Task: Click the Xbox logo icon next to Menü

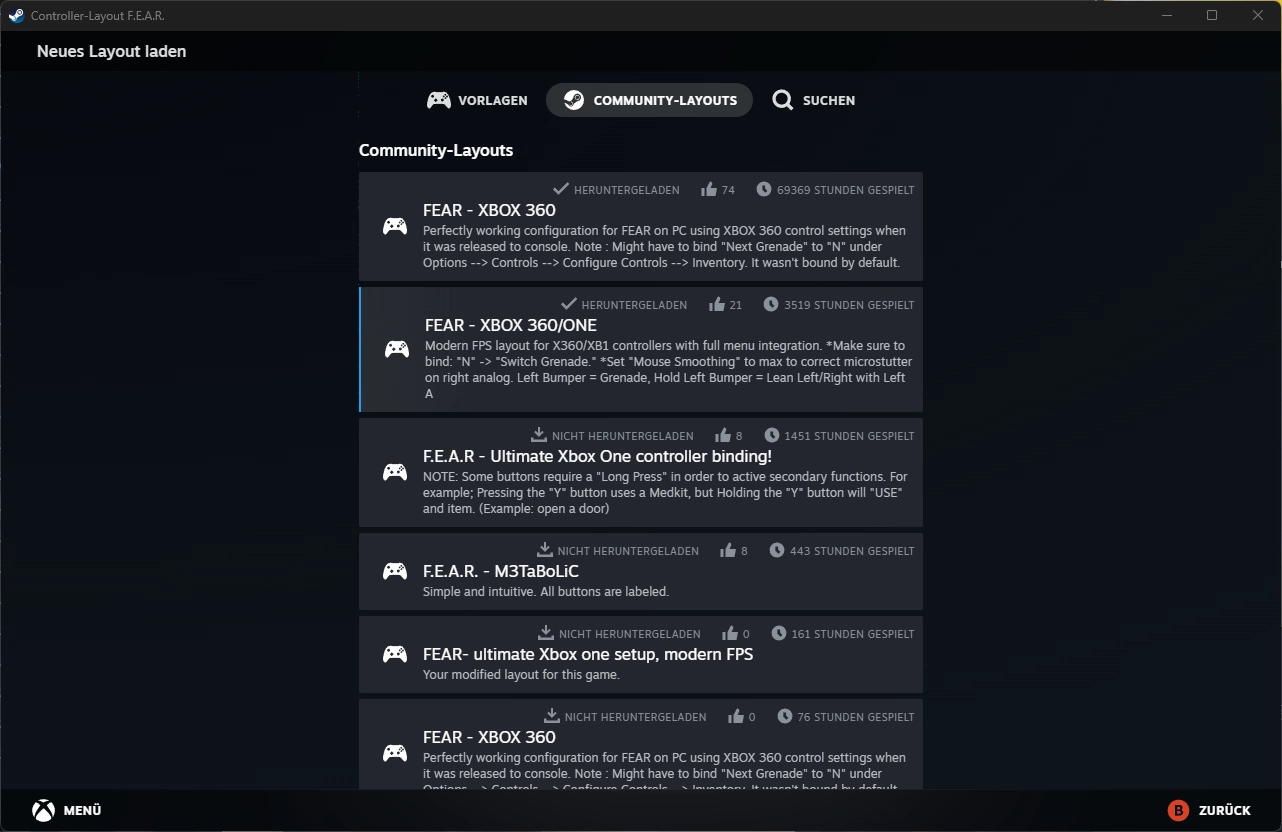Action: point(43,810)
